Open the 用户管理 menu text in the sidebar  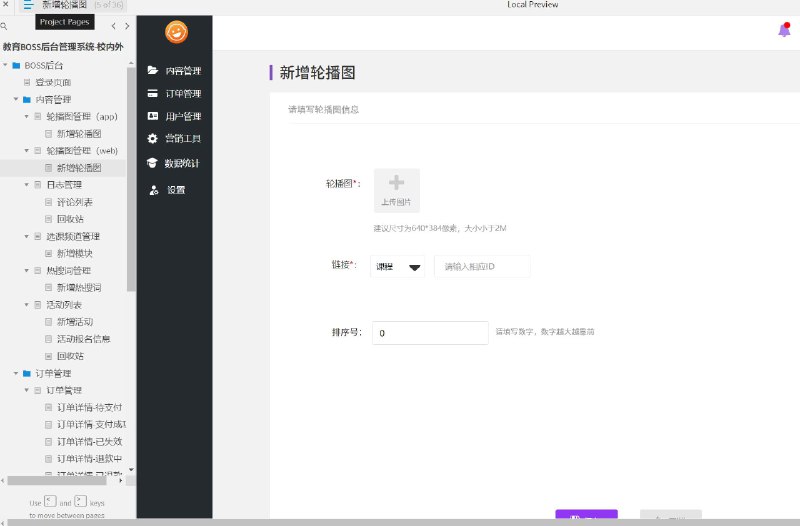[x=183, y=116]
